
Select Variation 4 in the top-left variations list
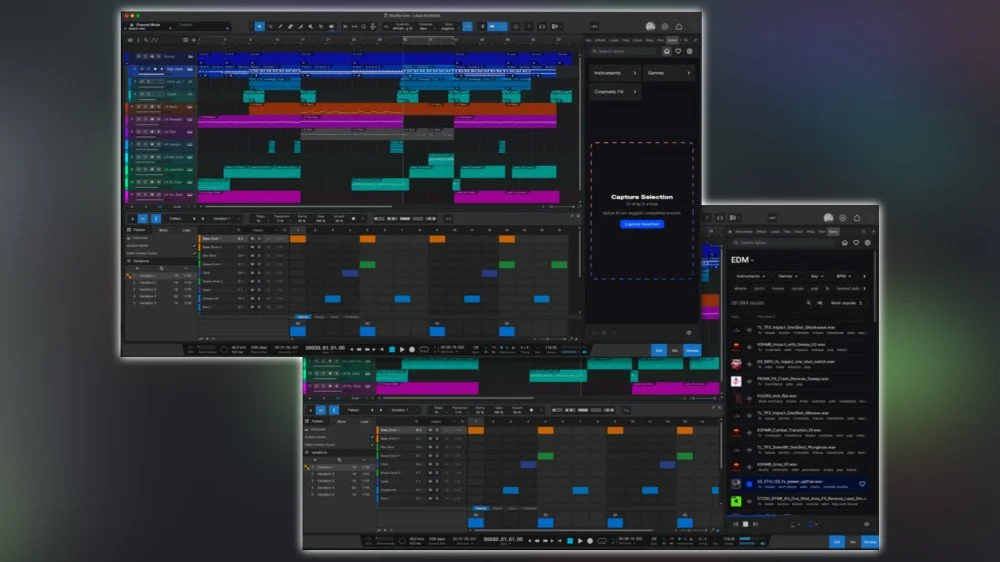click(x=147, y=296)
